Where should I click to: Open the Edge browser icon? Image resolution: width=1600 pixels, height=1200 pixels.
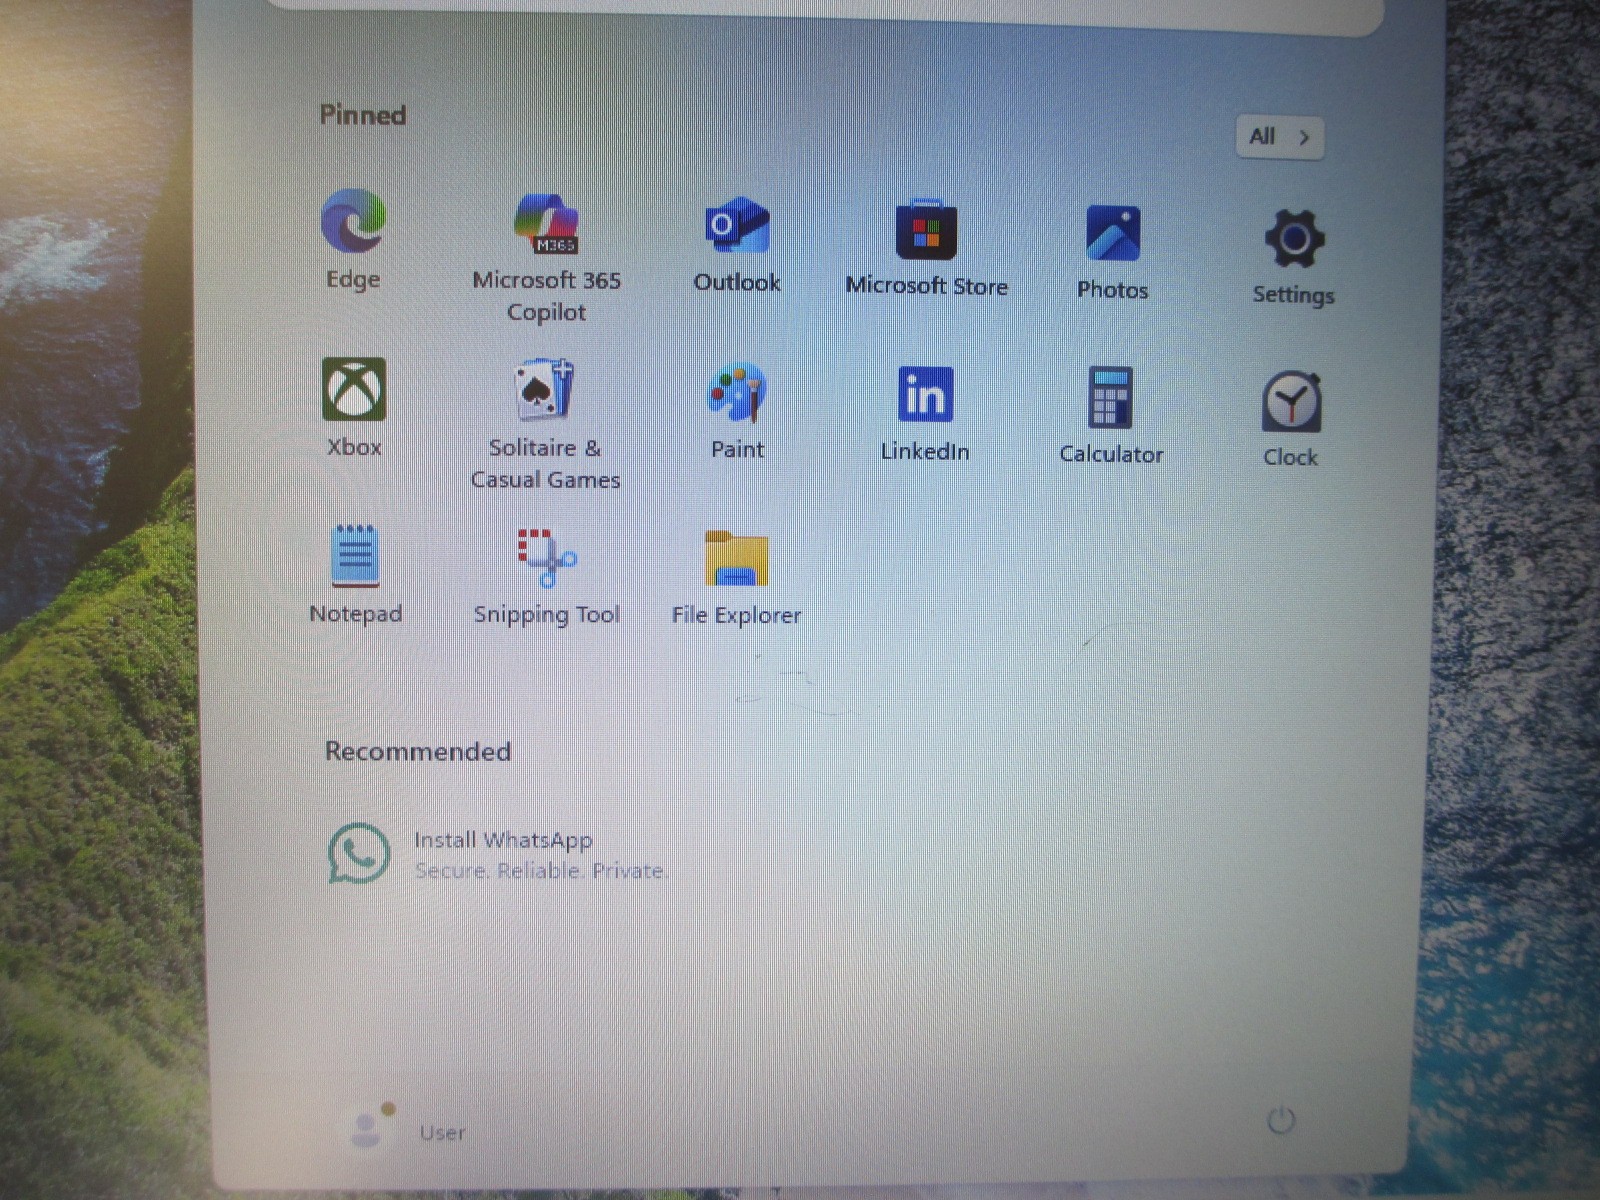[353, 221]
